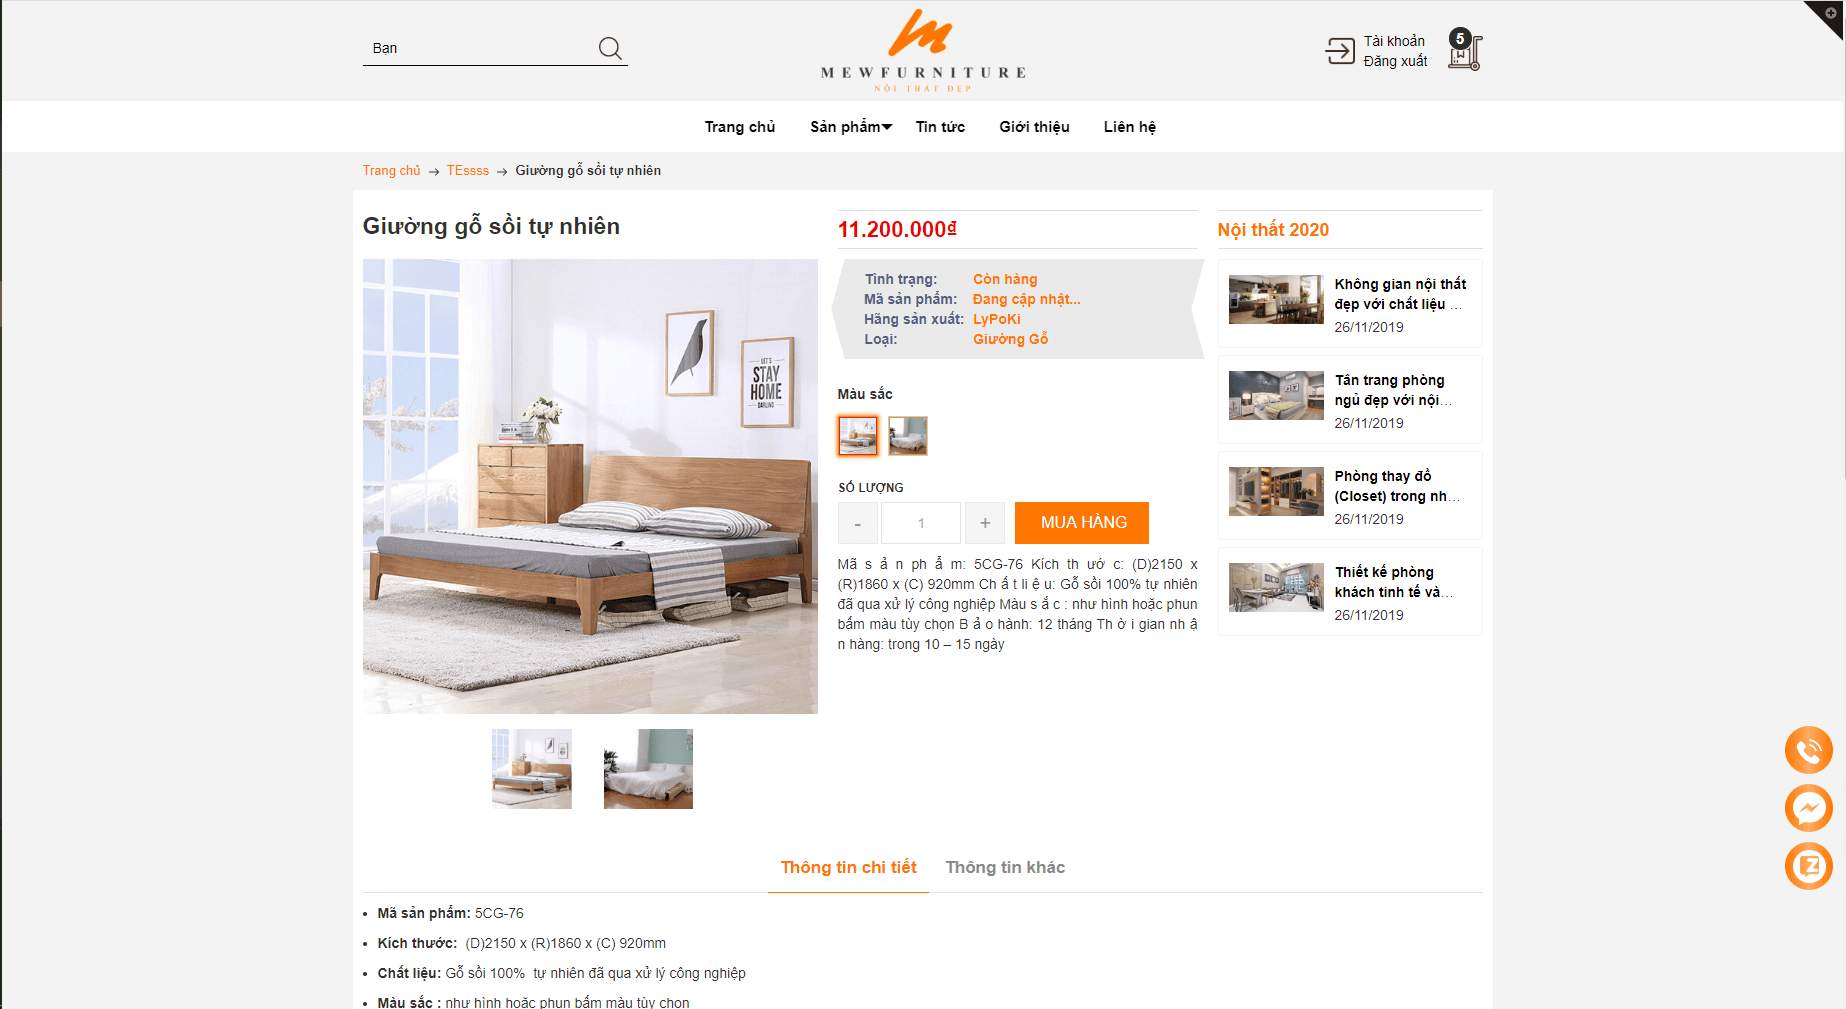Focus the search input field
Viewport: 1846px width, 1009px height.
[x=480, y=48]
